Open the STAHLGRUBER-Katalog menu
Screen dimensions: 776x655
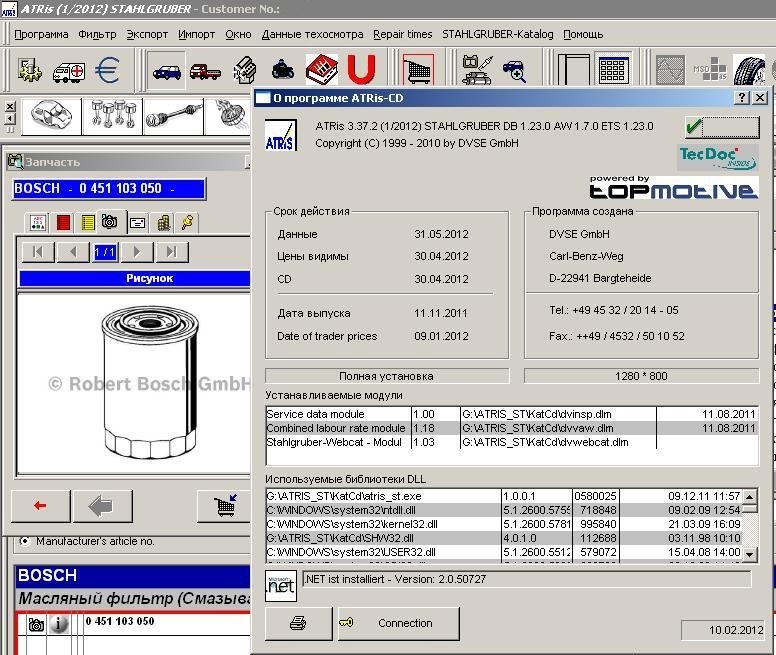click(497, 34)
